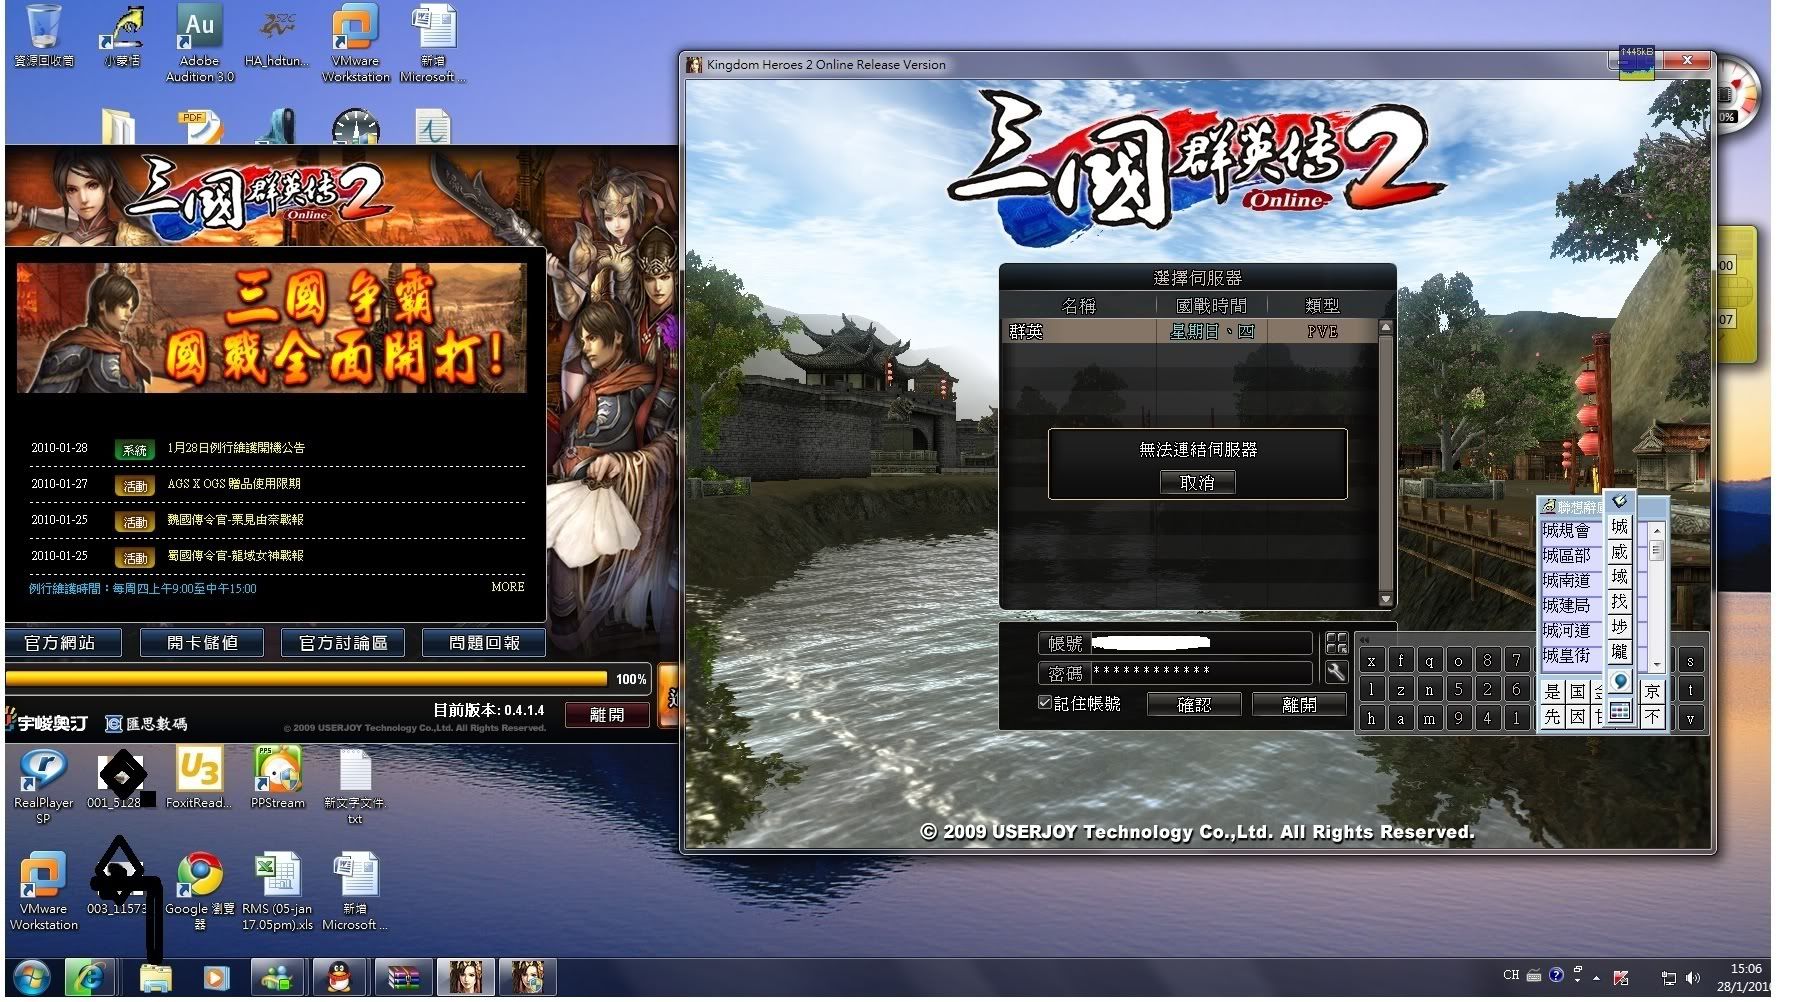This screenshot has width=1794, height=1002.
Task: Tap the 9 key on virtual keyboard
Action: [1459, 718]
